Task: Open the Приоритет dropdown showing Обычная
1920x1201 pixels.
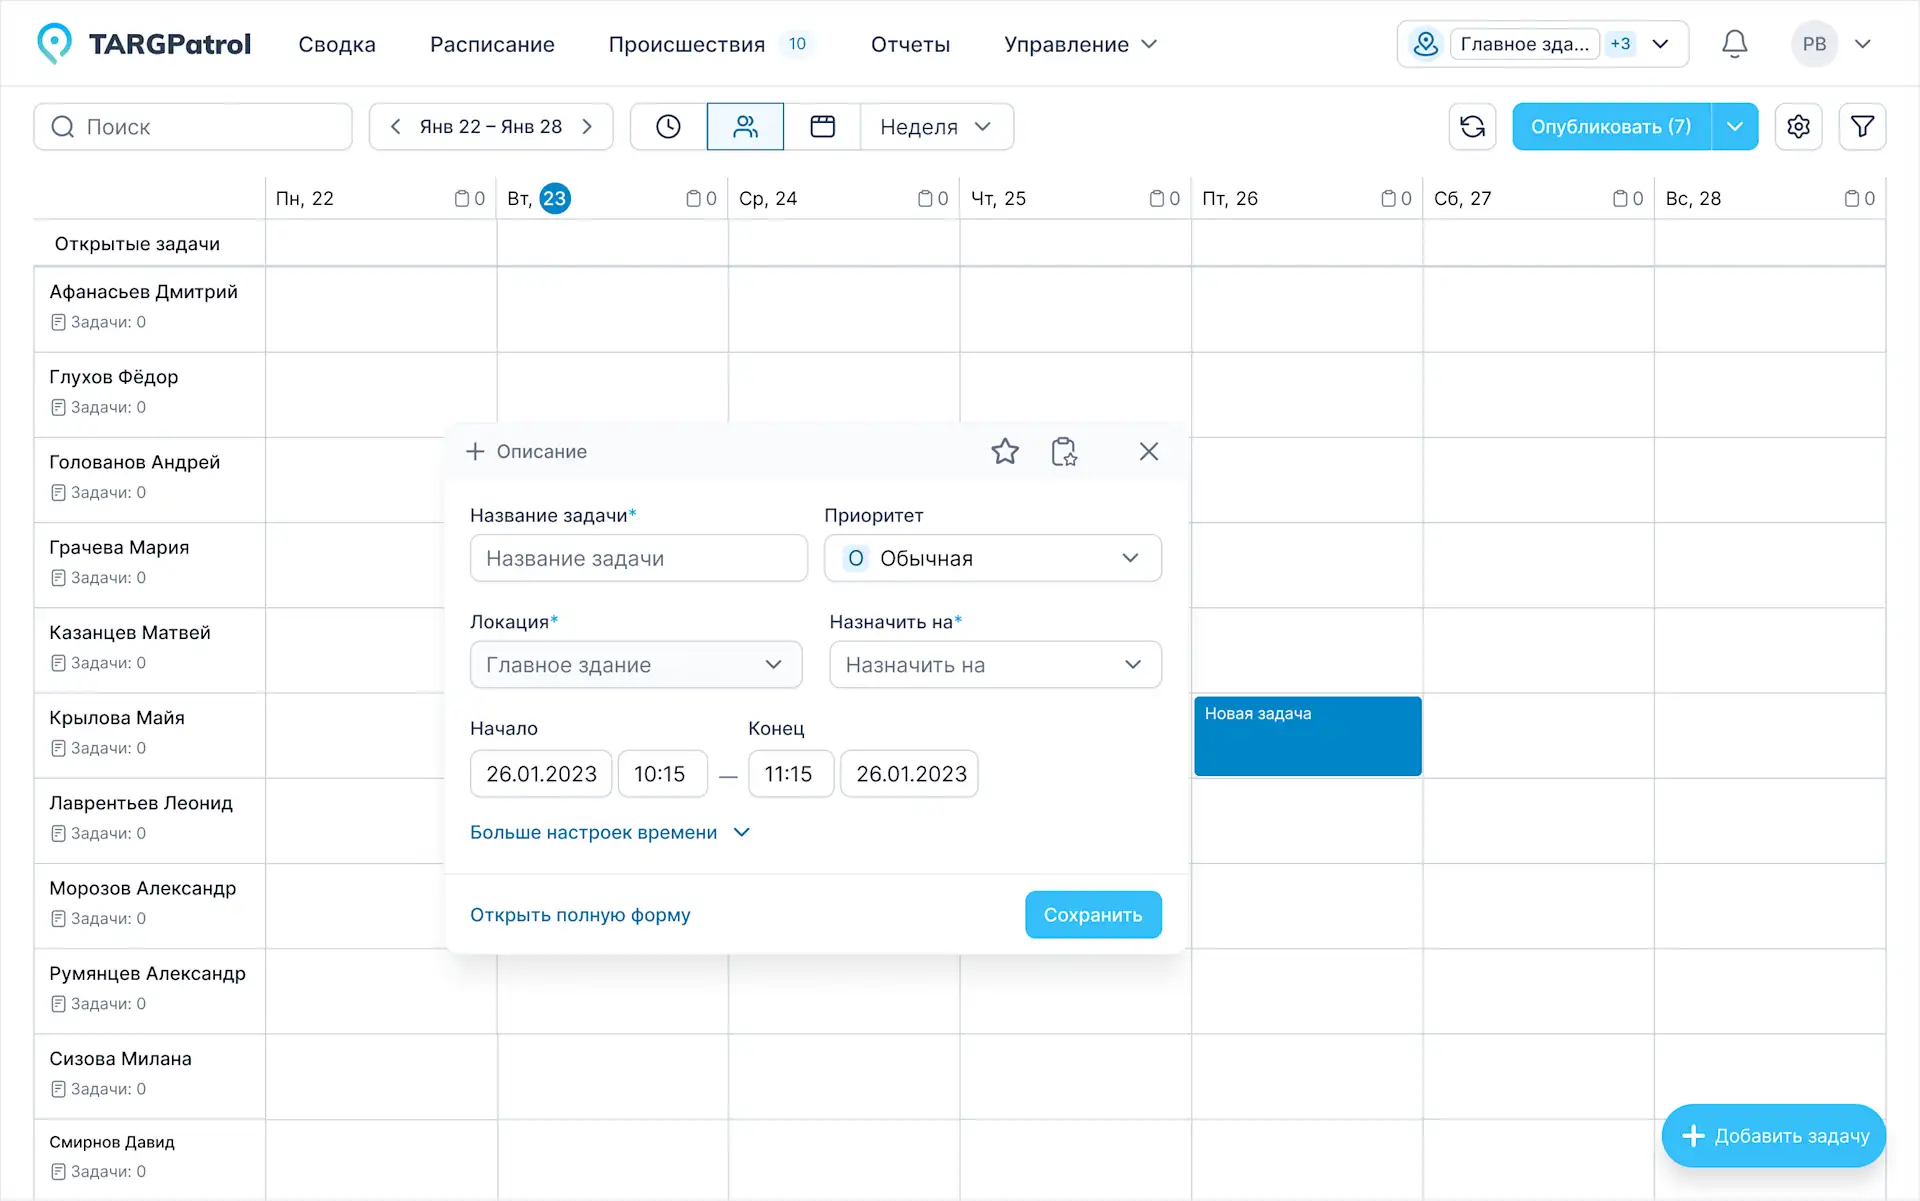Action: [x=992, y=558]
